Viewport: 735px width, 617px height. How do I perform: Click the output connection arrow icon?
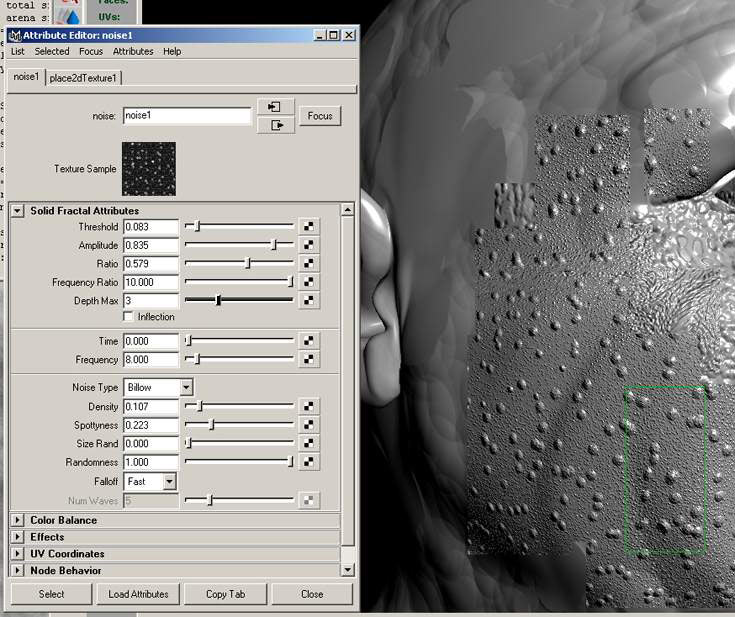(275, 125)
